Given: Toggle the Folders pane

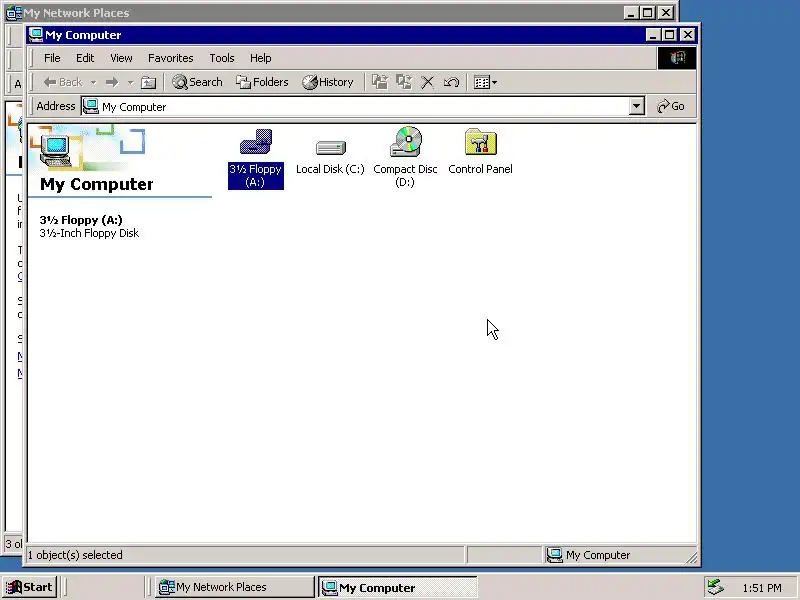Looking at the screenshot, I should pos(262,82).
